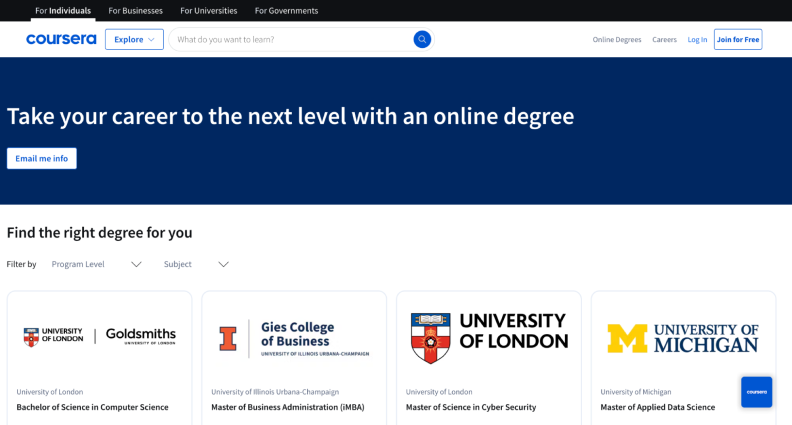
Task: Open the Careers link
Action: [x=664, y=39]
